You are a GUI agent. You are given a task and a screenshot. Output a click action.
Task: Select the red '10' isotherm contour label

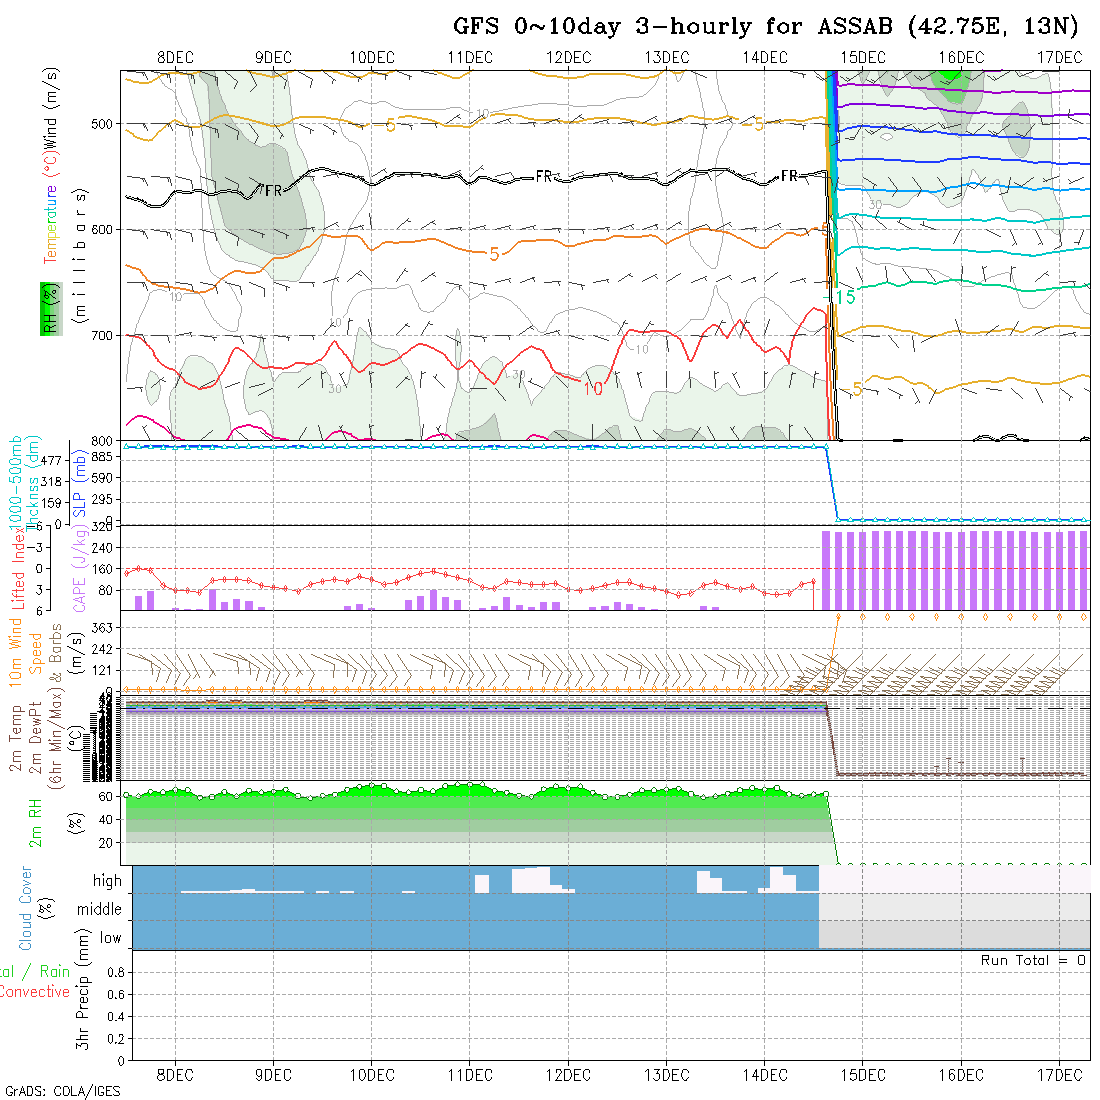pos(593,388)
